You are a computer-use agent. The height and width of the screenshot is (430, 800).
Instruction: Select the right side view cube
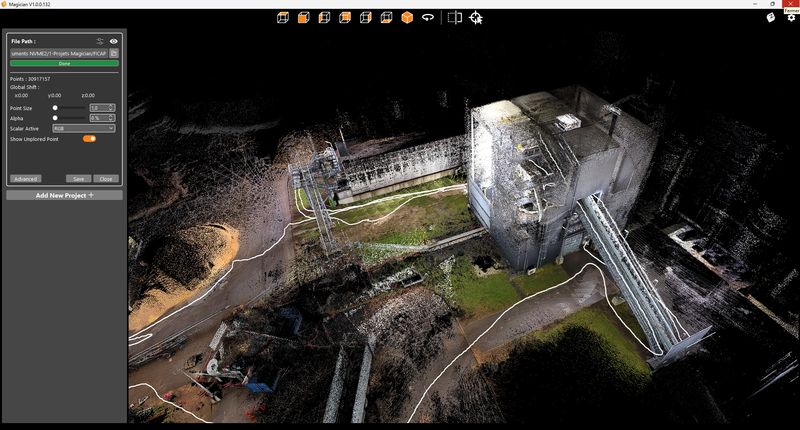point(366,18)
